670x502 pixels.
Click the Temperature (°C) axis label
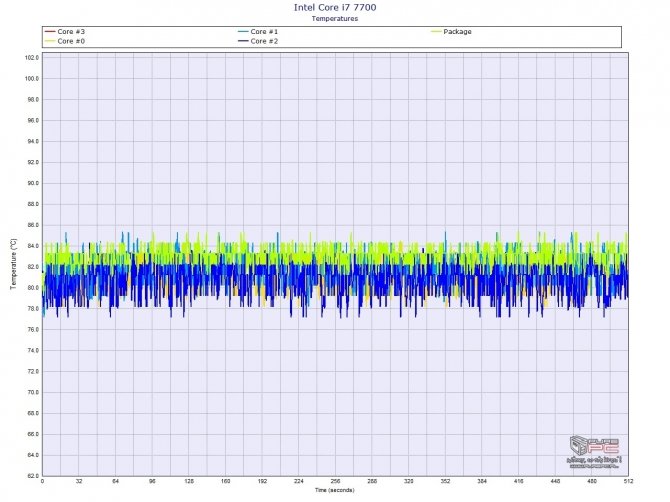tap(13, 264)
